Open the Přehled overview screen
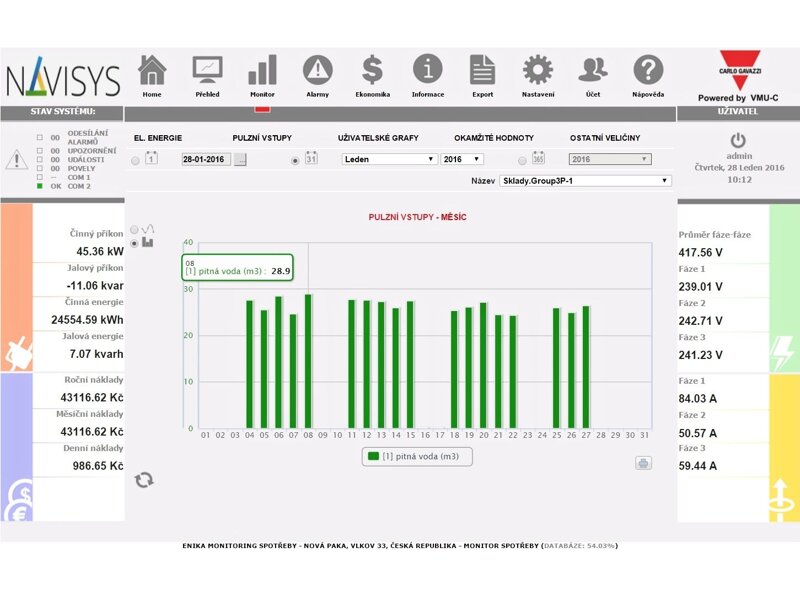800x600 pixels. [x=208, y=72]
